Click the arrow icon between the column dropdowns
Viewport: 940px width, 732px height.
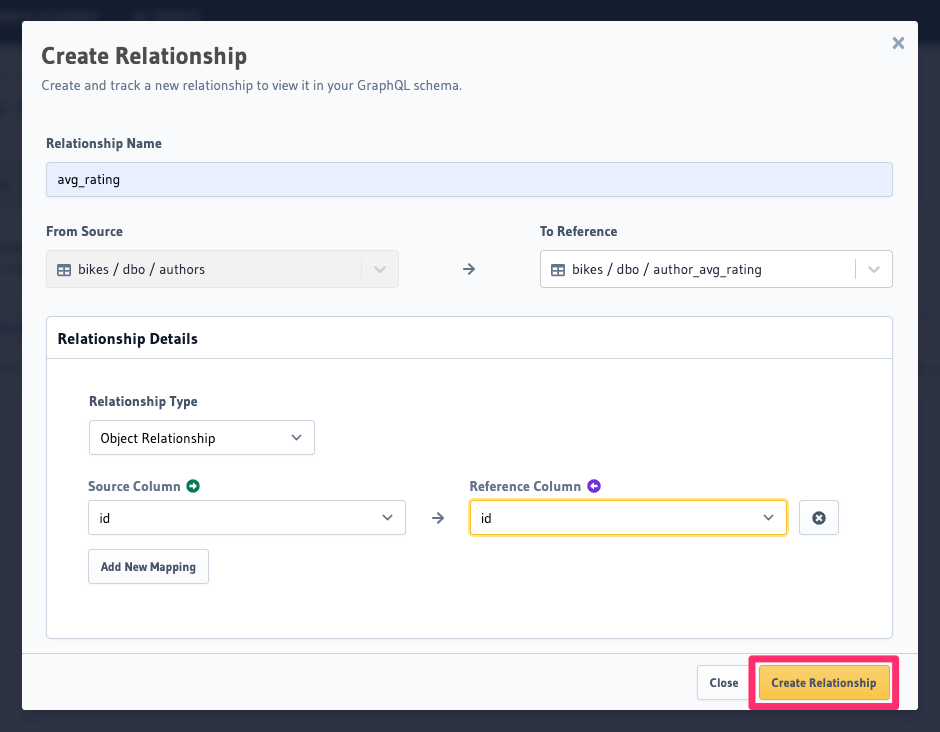pos(437,517)
